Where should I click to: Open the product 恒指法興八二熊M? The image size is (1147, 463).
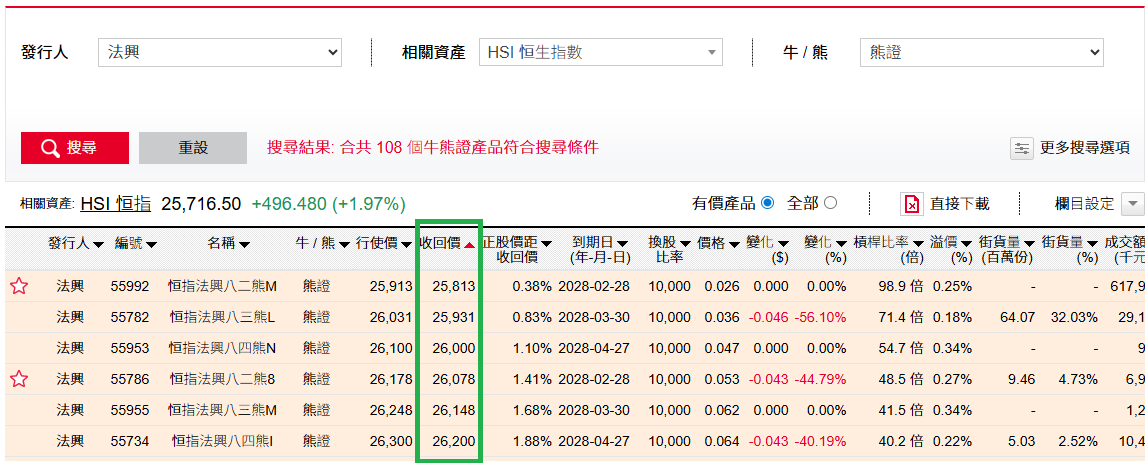(x=222, y=287)
